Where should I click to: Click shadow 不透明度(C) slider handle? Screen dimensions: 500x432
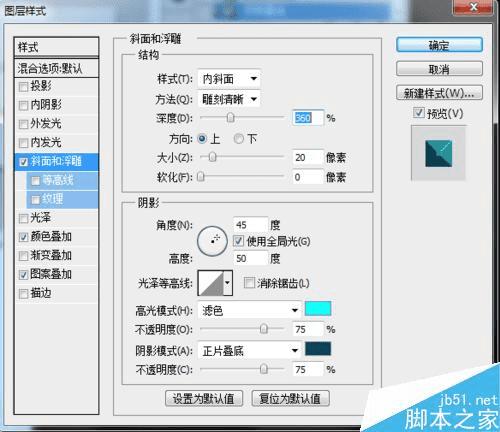[x=264, y=369]
